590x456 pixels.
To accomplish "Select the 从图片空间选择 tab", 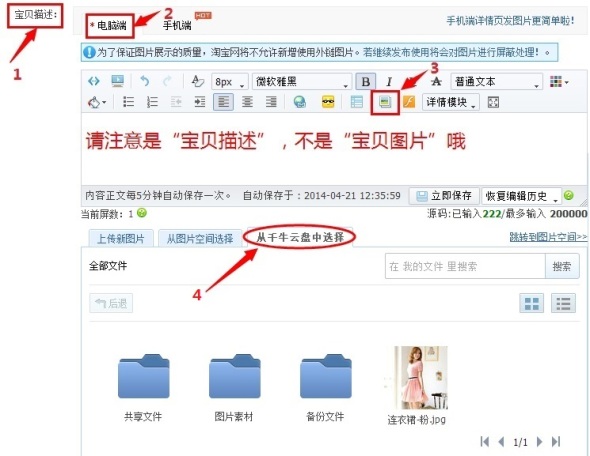I will [x=200, y=239].
